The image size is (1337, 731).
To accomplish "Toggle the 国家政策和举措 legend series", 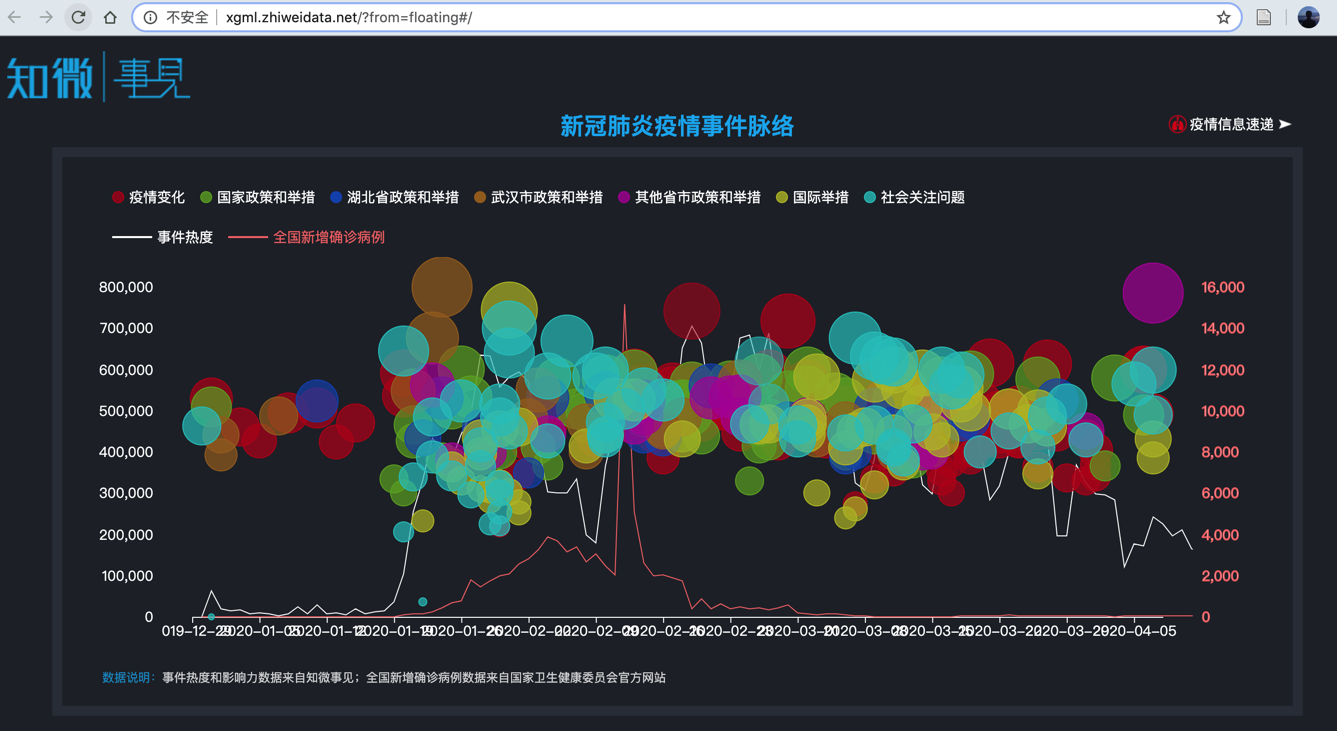I will pyautogui.click(x=257, y=197).
